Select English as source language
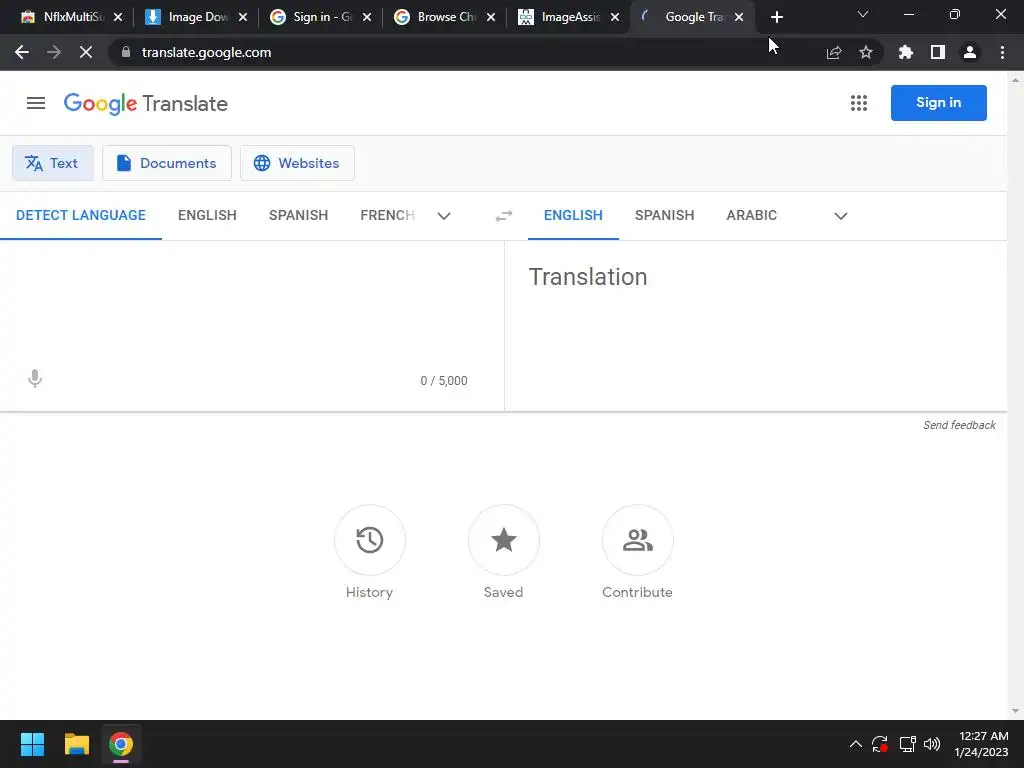The height and width of the screenshot is (768, 1024). (x=207, y=216)
